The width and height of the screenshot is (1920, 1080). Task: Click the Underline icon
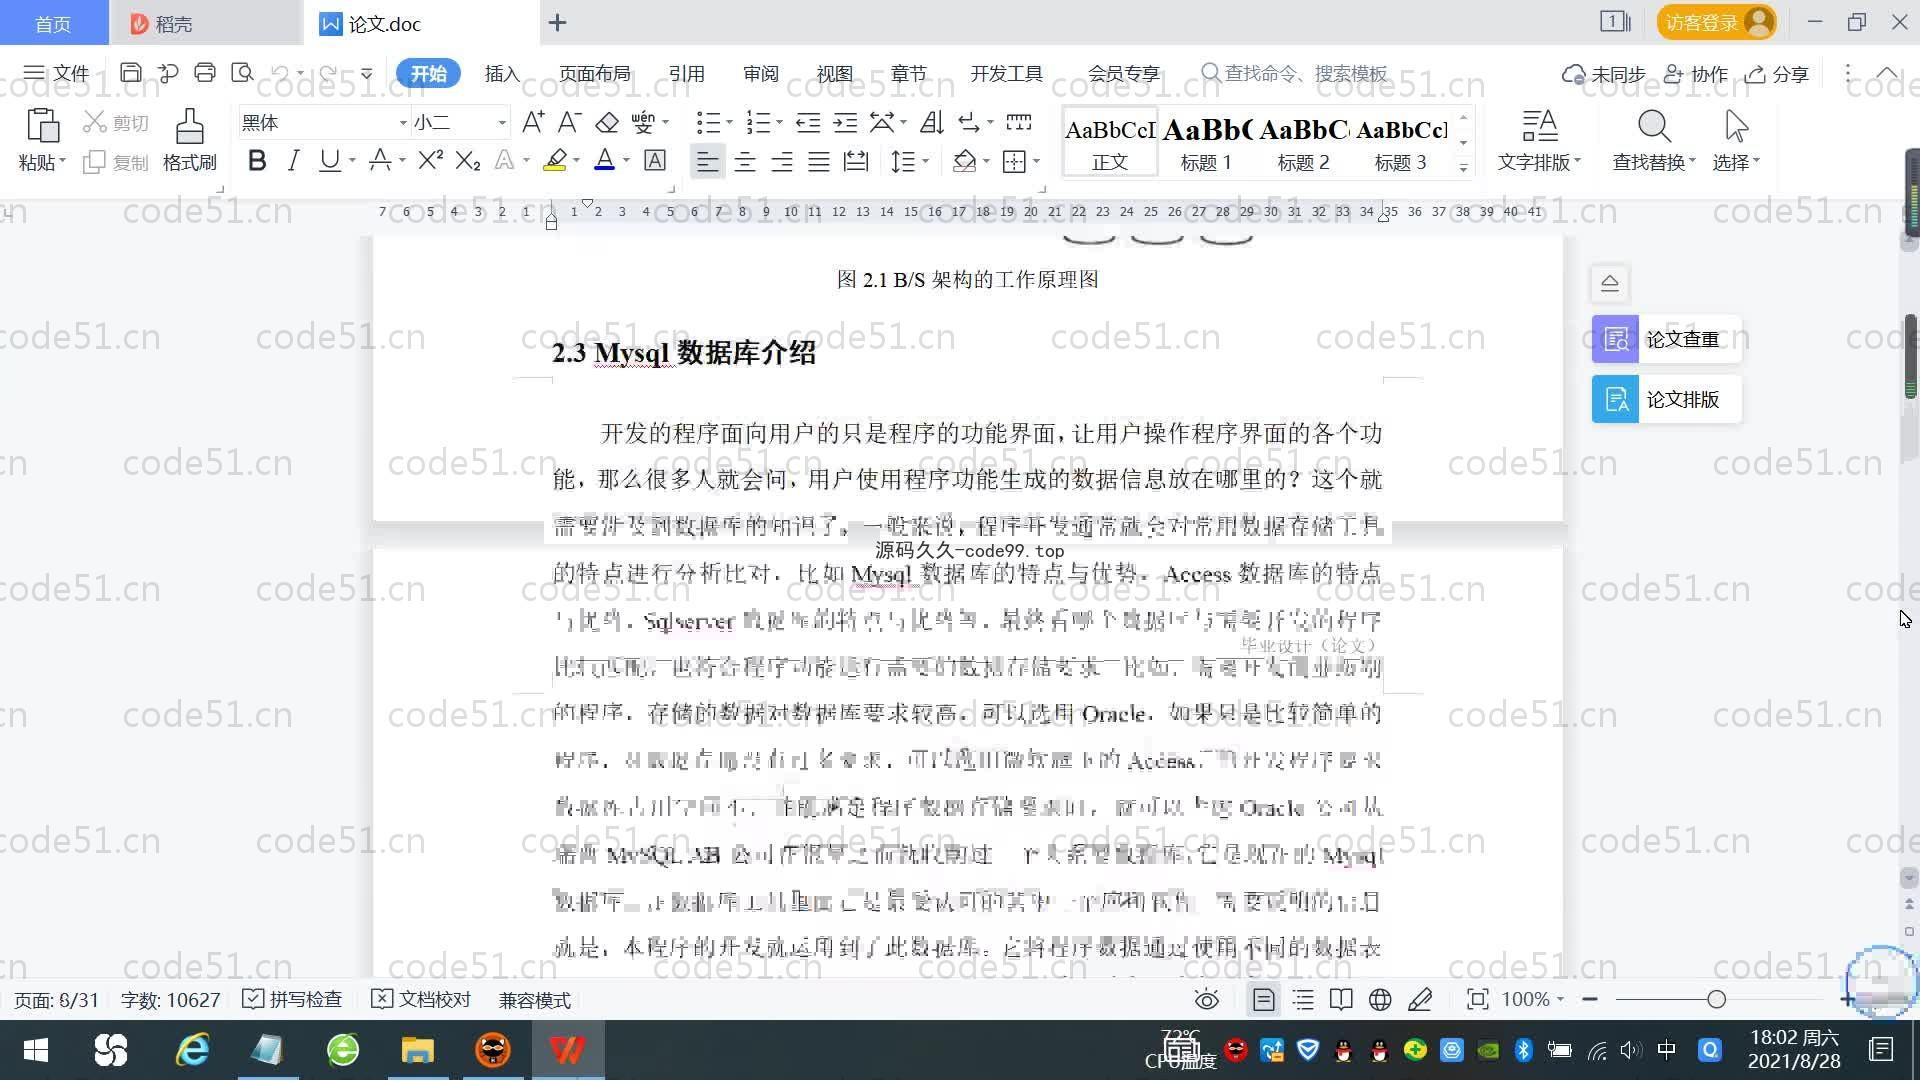[x=329, y=161]
